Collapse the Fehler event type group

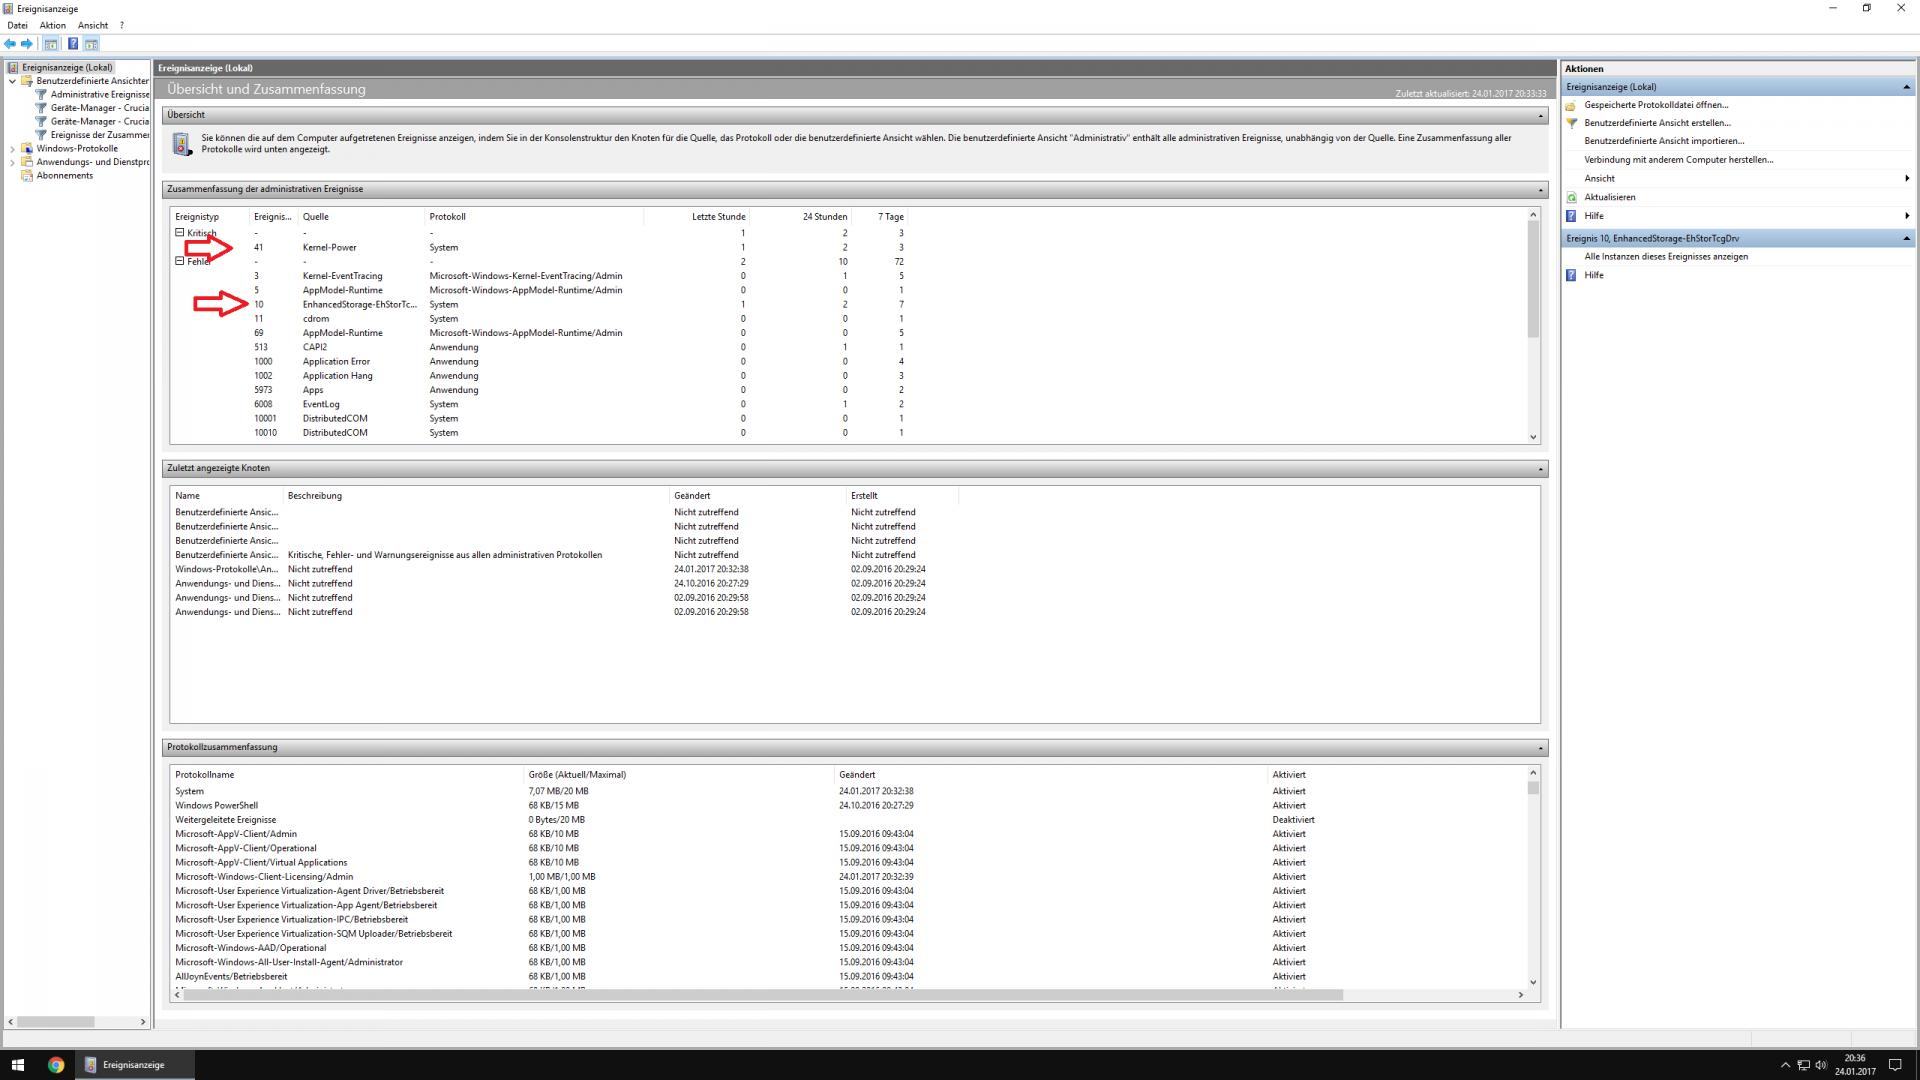(x=180, y=261)
